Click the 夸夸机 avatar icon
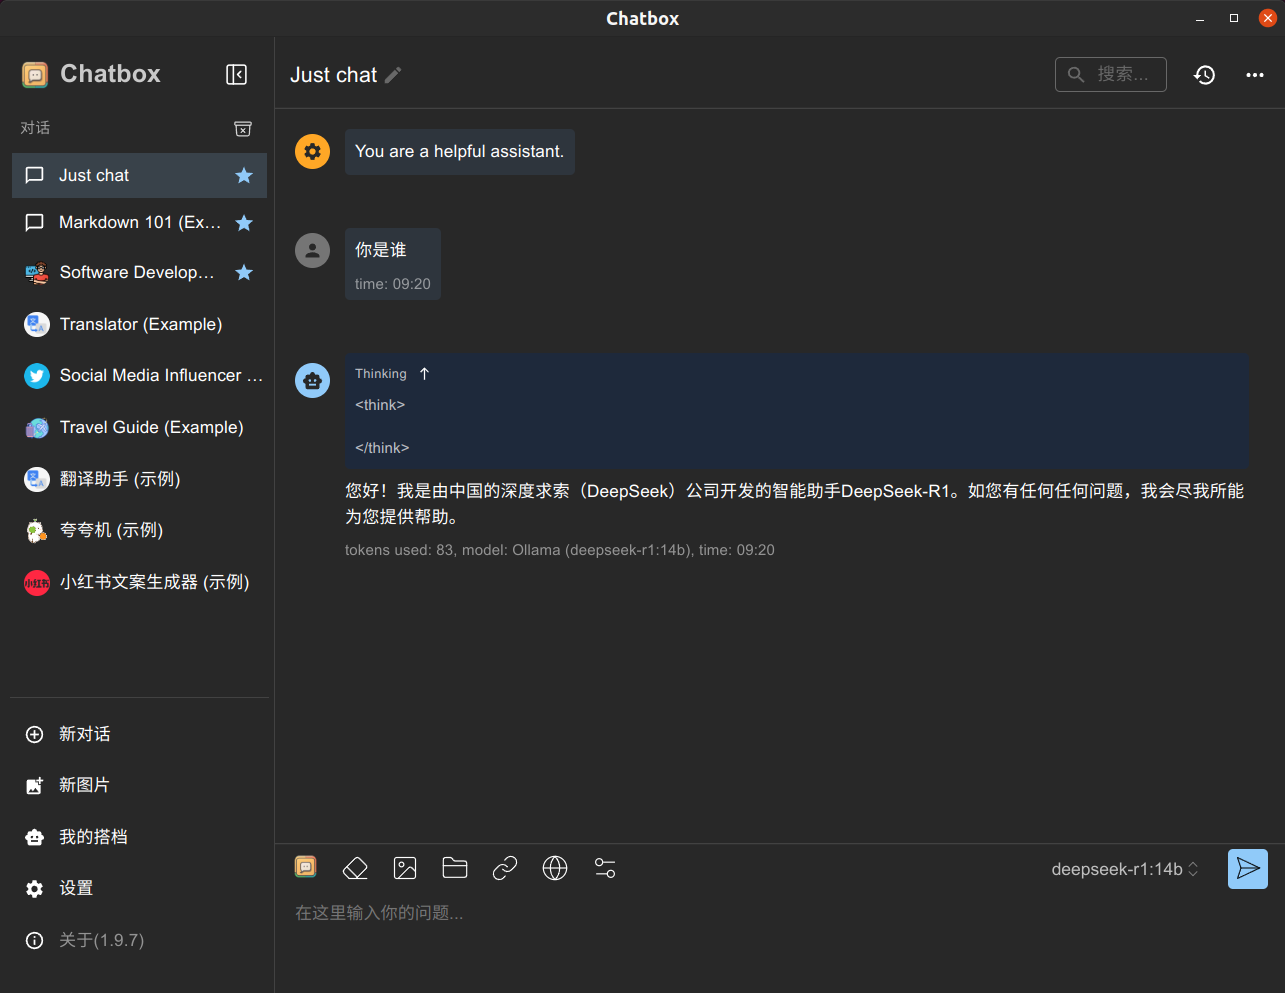1285x993 pixels. pyautogui.click(x=37, y=531)
